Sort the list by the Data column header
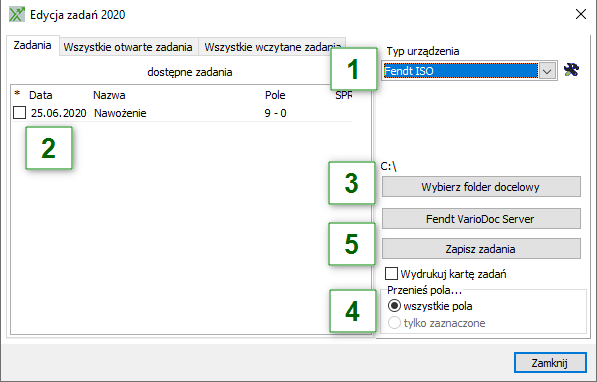The image size is (597, 382). [41, 95]
